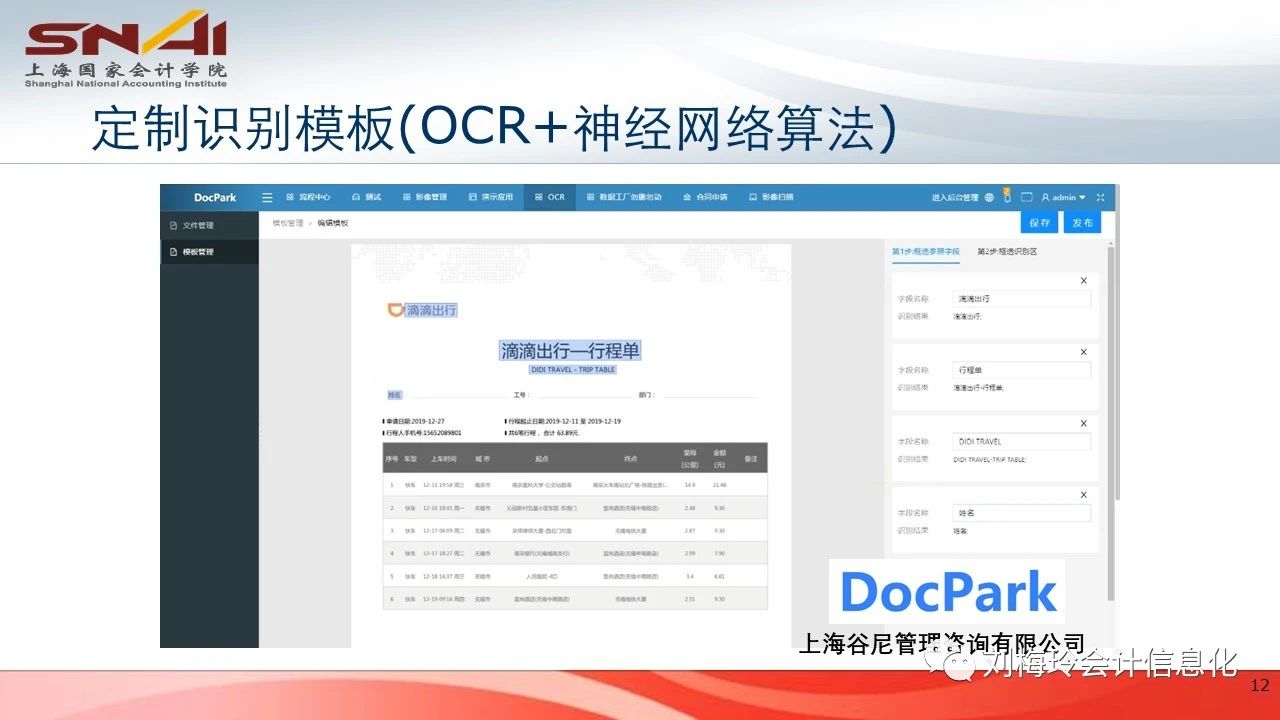Toggle the fullscreen icon in top bar
Screen dimensions: 1280x720
[x=1101, y=198]
